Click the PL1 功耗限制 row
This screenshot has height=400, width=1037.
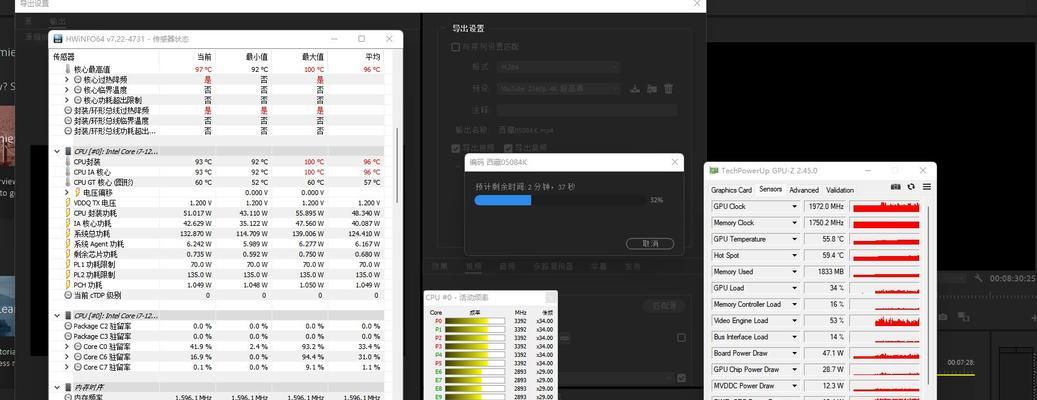tap(218, 264)
